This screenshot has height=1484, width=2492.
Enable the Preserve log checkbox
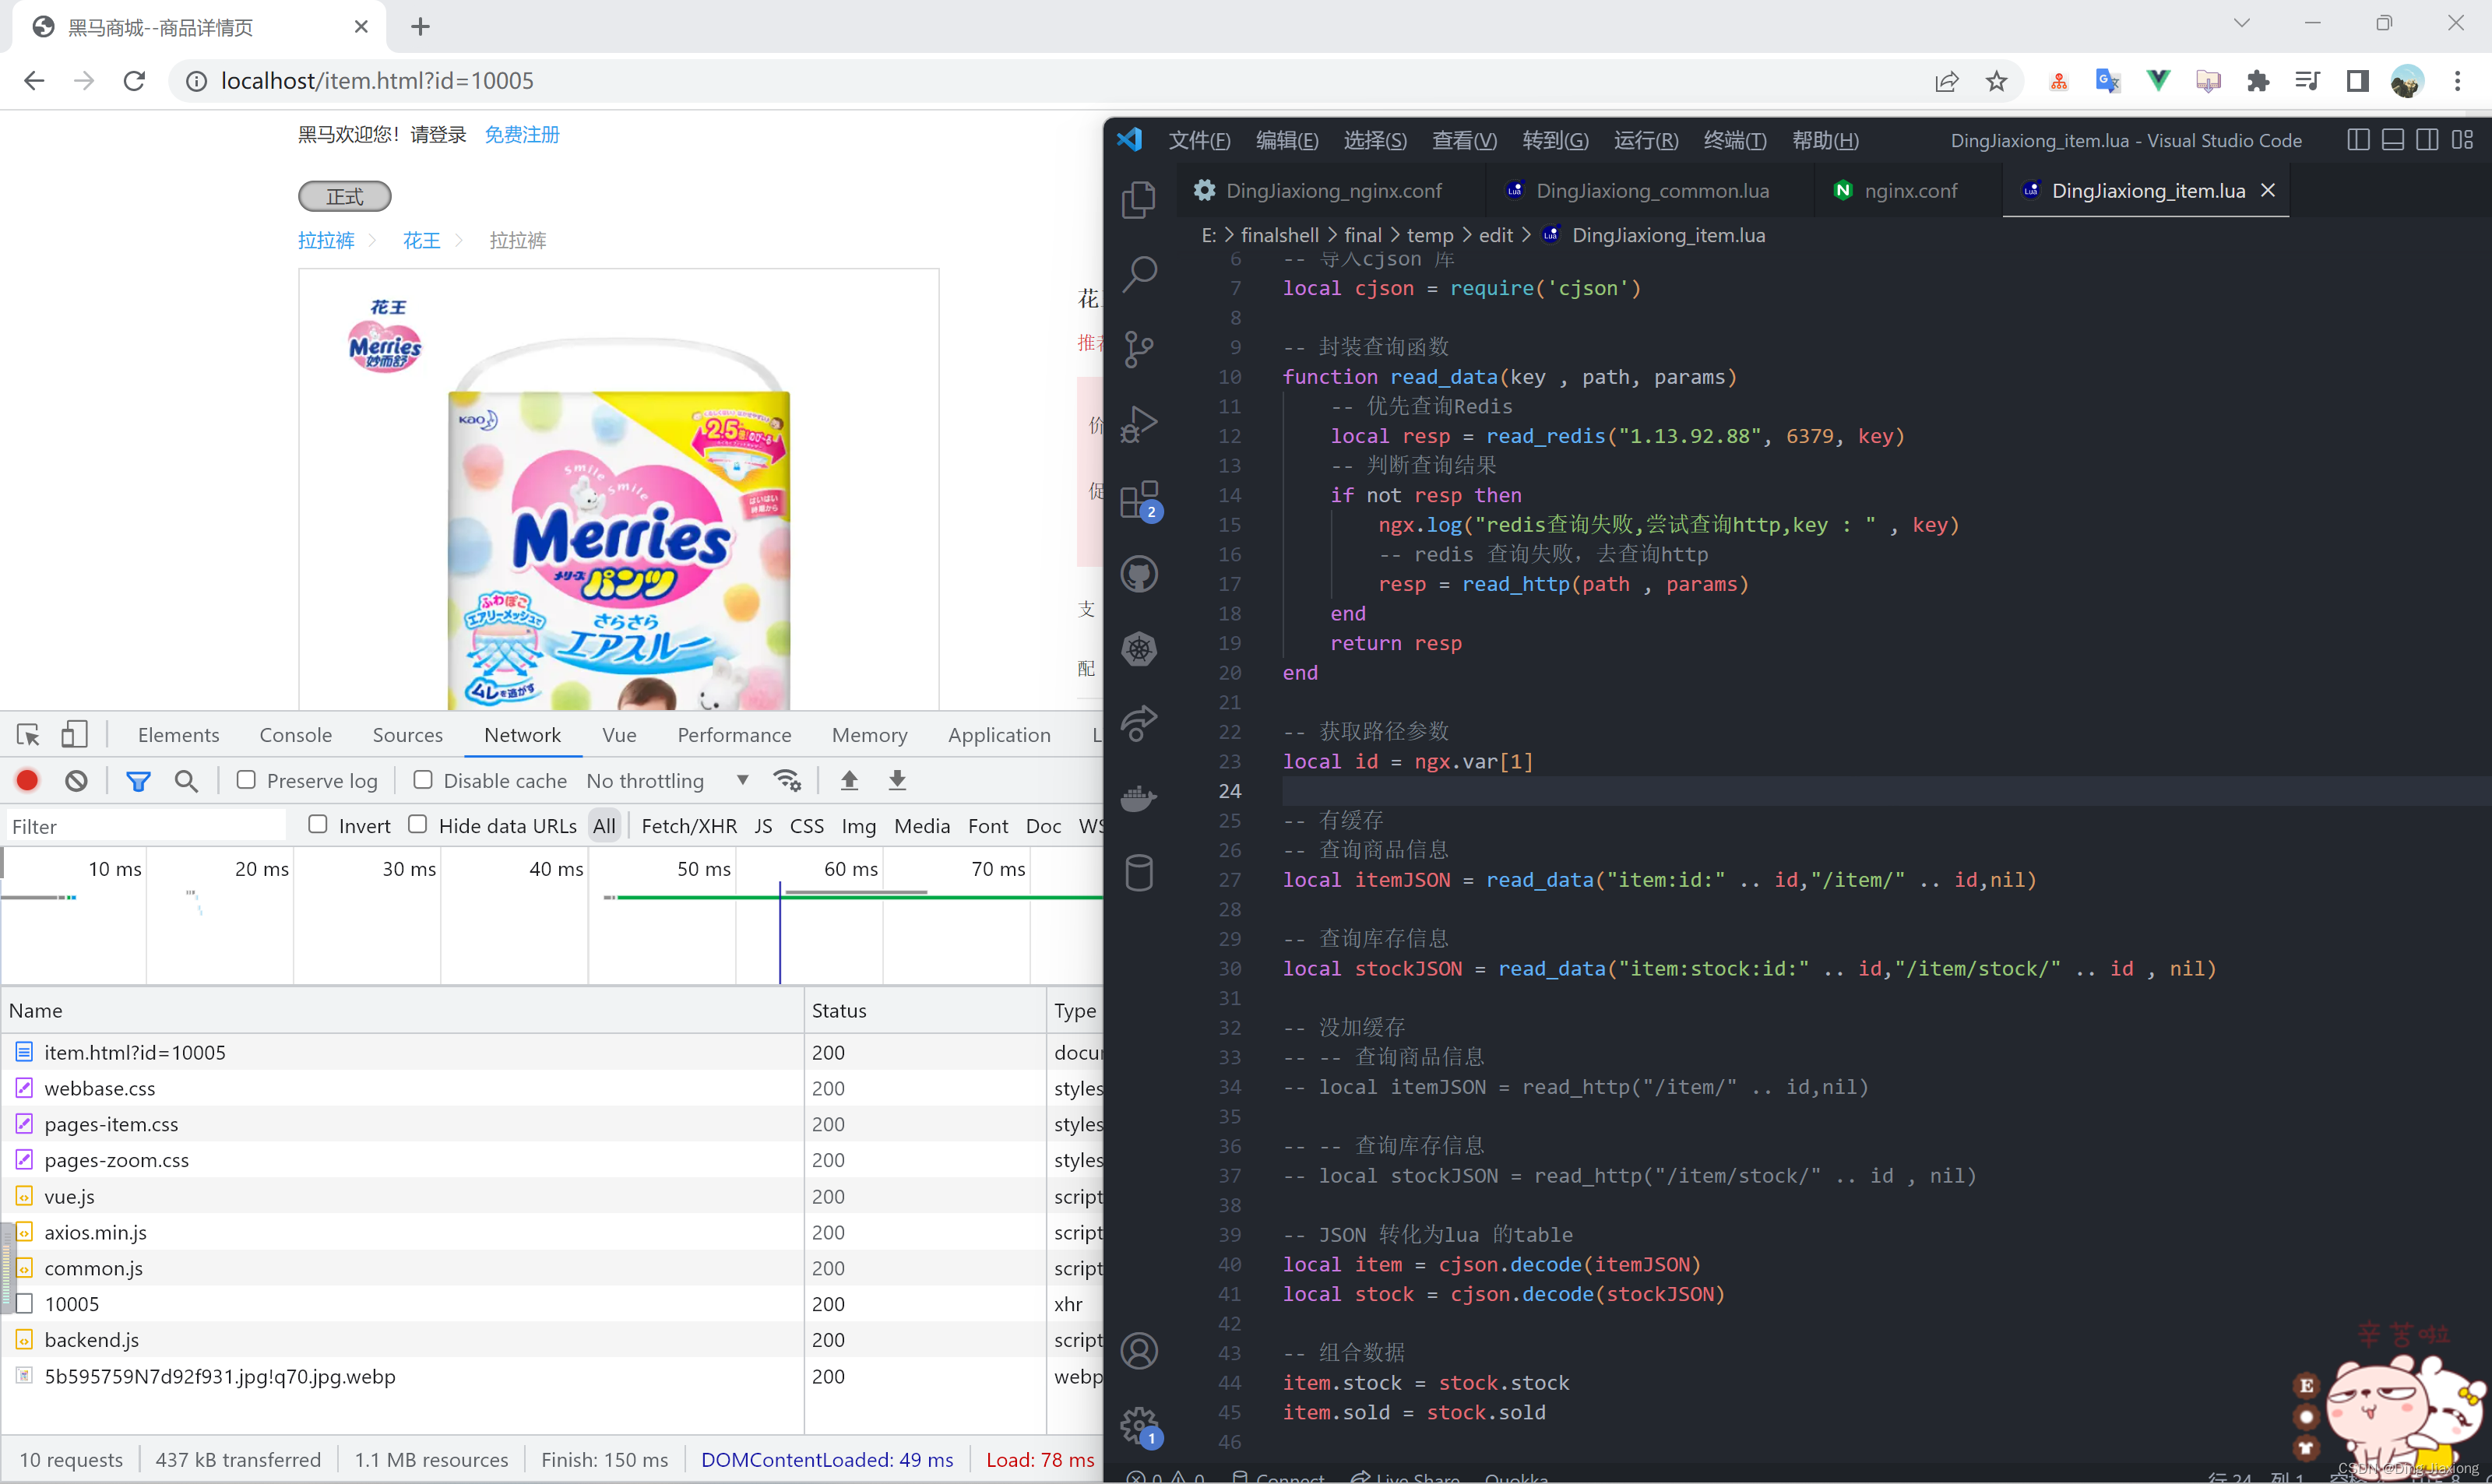tap(246, 779)
